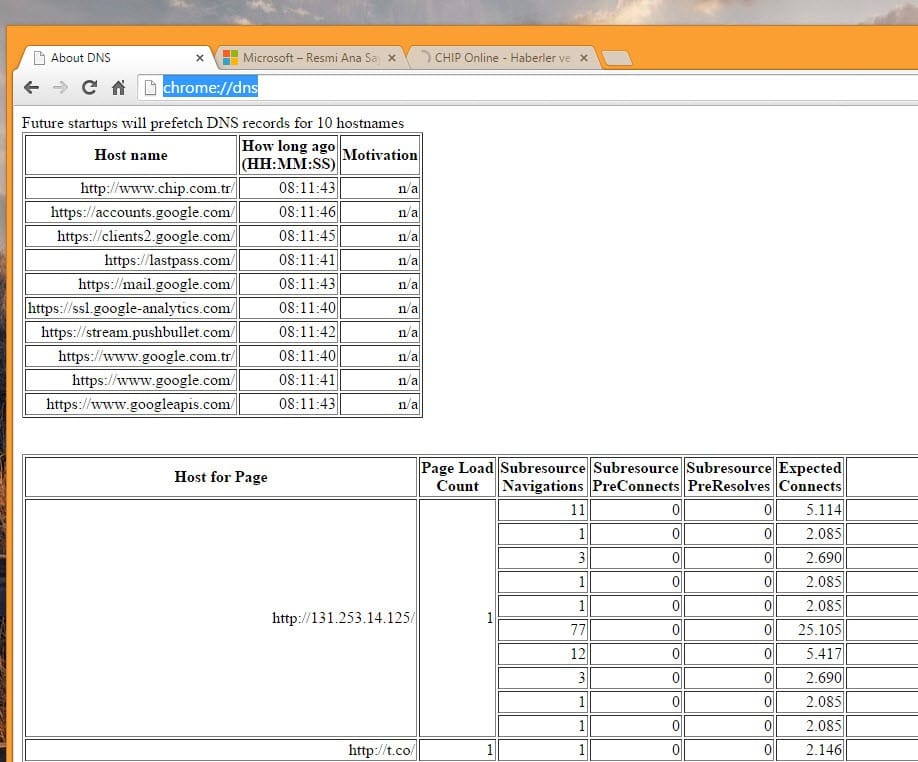Click the 2.146 Expected Connects value for t.co

pos(810,750)
